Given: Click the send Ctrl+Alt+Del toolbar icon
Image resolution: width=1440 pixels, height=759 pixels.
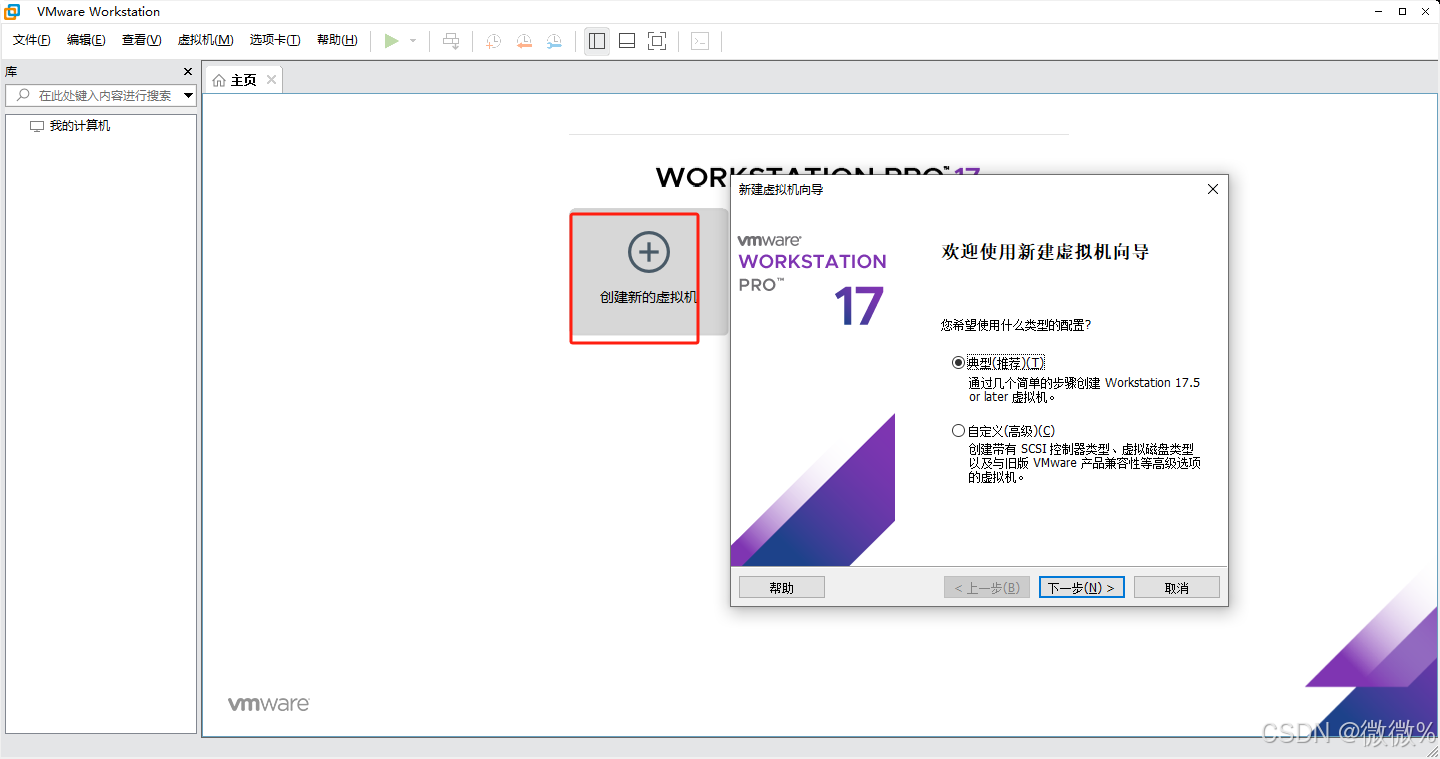Looking at the screenshot, I should (x=451, y=41).
